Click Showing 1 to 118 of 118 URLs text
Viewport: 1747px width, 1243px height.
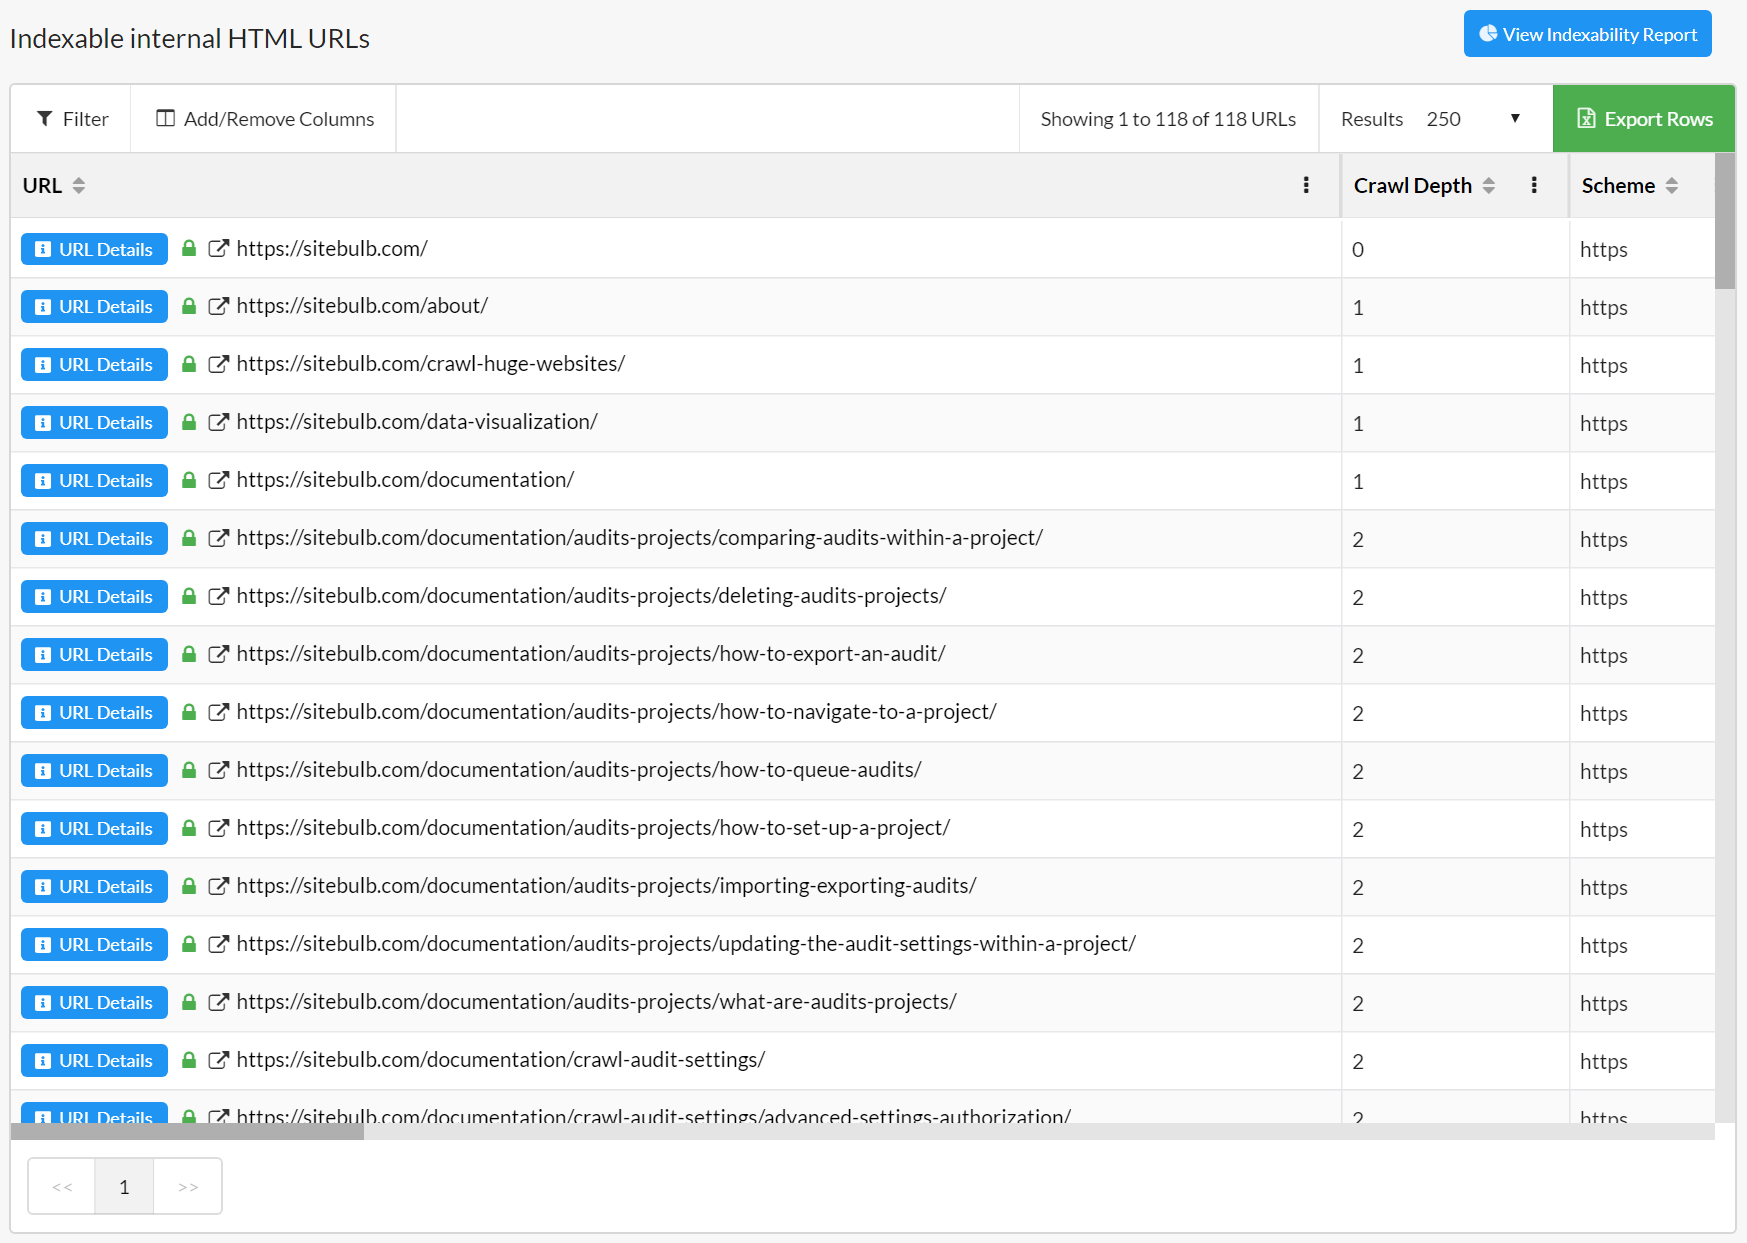click(1168, 119)
